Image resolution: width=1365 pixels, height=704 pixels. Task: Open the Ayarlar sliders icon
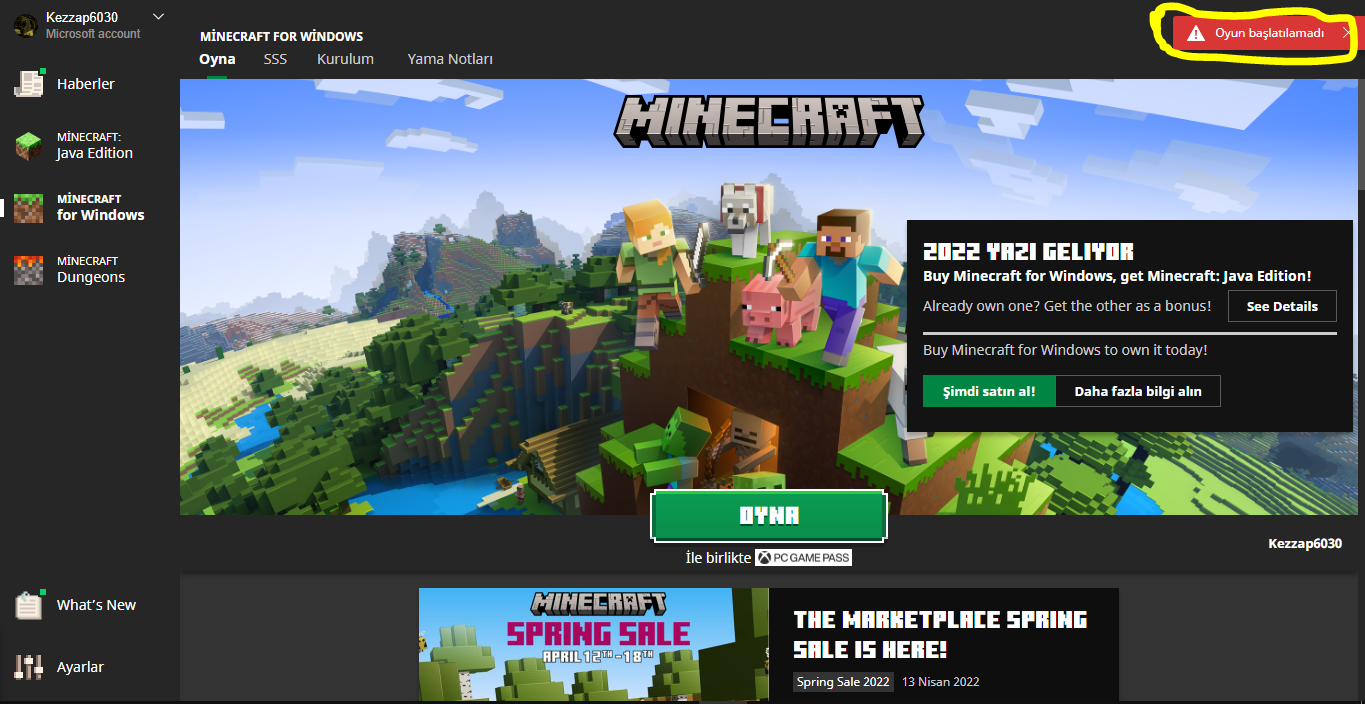pos(28,667)
